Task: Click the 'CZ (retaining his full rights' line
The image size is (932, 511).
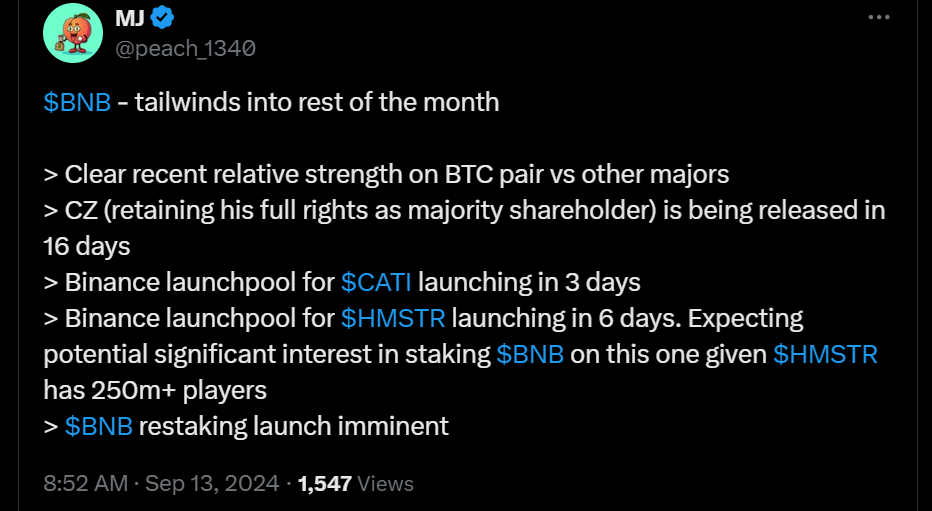Action: pyautogui.click(x=464, y=211)
